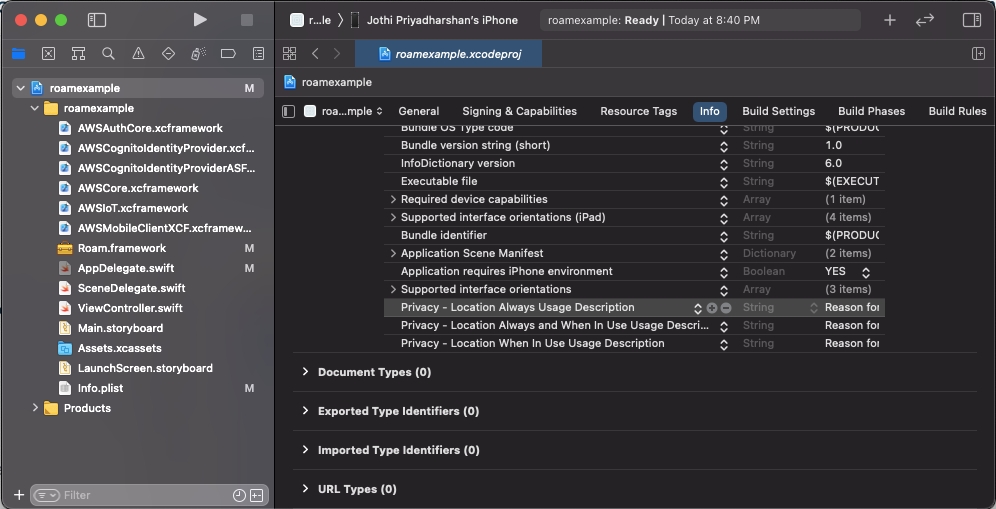
Task: Toggle the project and targets list sidebar
Action: 288,111
